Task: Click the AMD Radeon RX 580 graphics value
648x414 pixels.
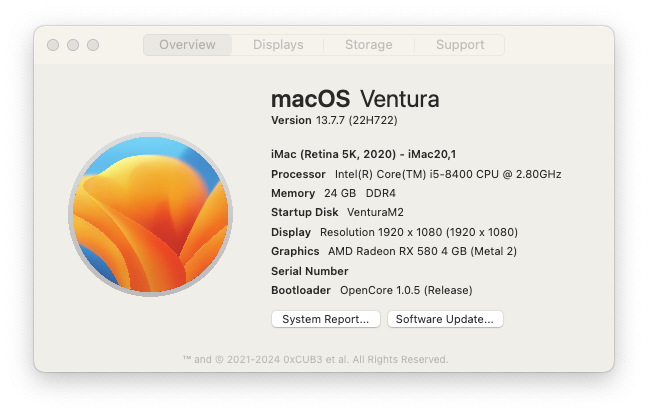Action: click(422, 251)
